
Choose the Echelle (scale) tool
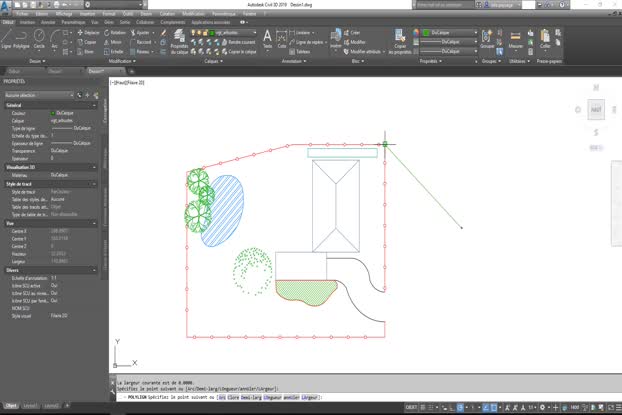[x=113, y=52]
